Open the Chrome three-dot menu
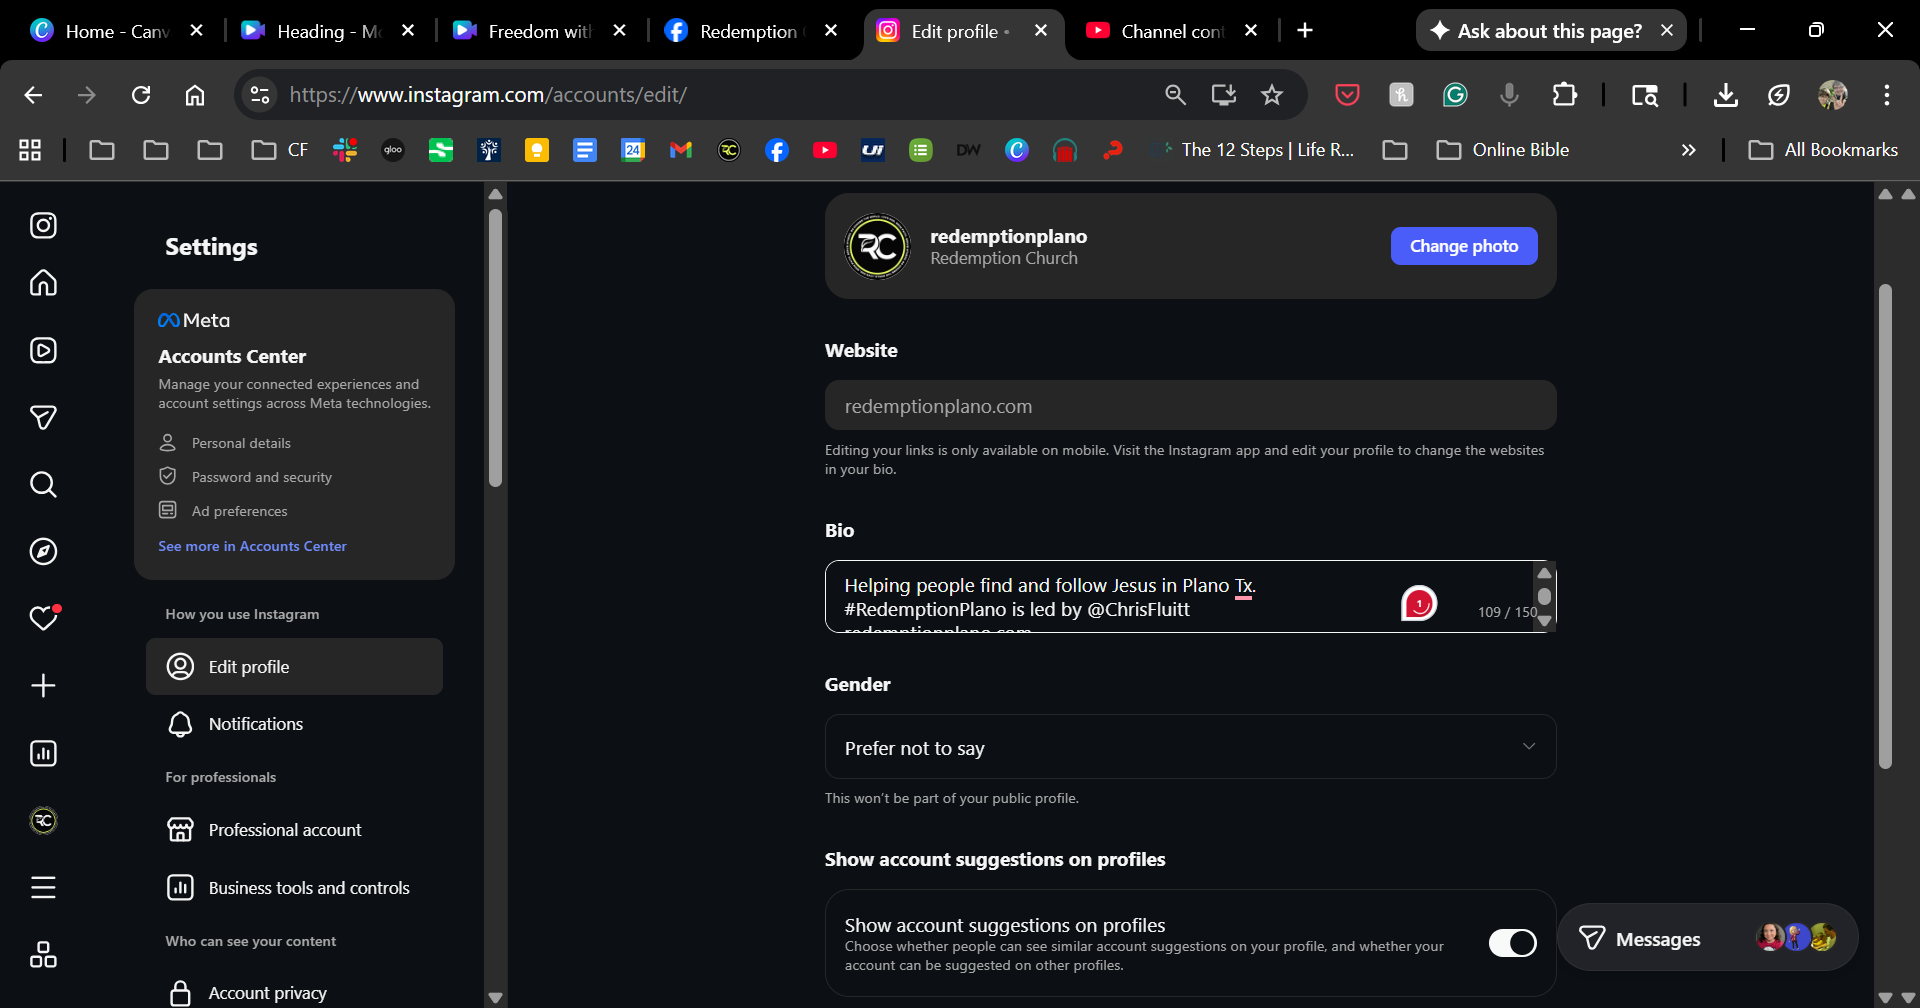This screenshot has width=1920, height=1008. (x=1886, y=95)
